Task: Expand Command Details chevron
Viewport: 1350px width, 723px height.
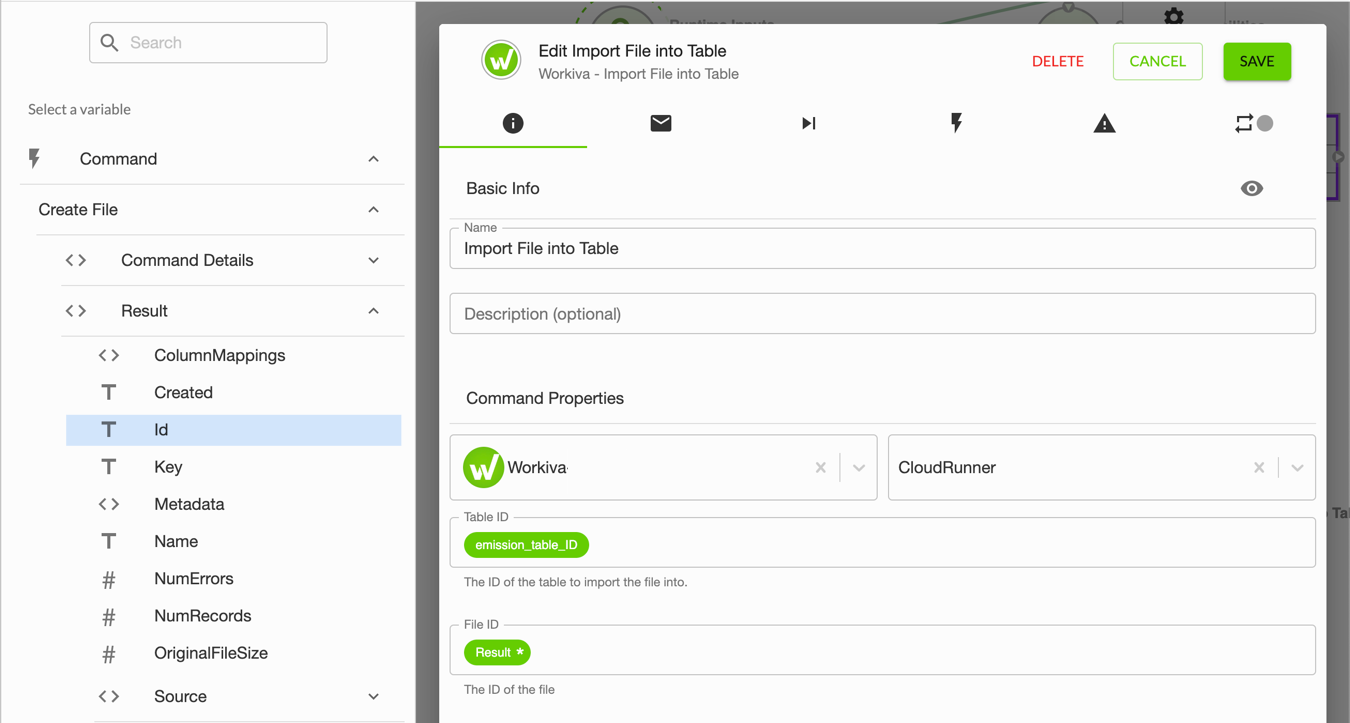Action: point(373,260)
